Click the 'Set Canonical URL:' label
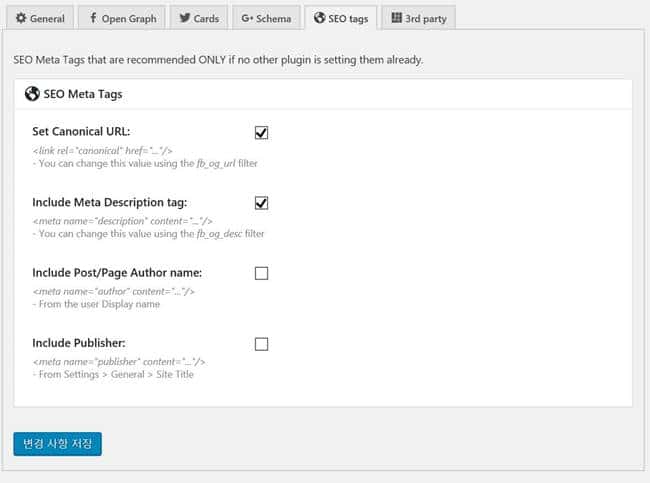Screen dimensions: 650x483 (81, 131)
